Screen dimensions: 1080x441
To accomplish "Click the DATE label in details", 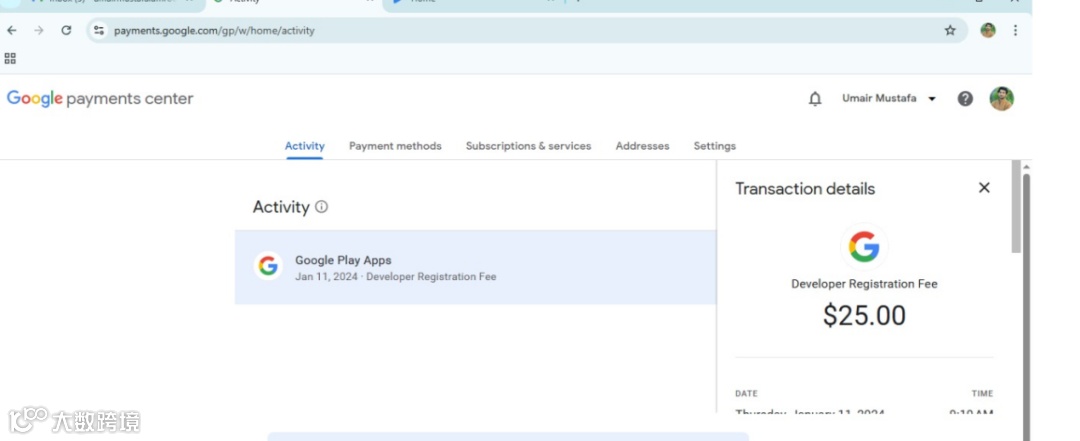I will coord(746,393).
